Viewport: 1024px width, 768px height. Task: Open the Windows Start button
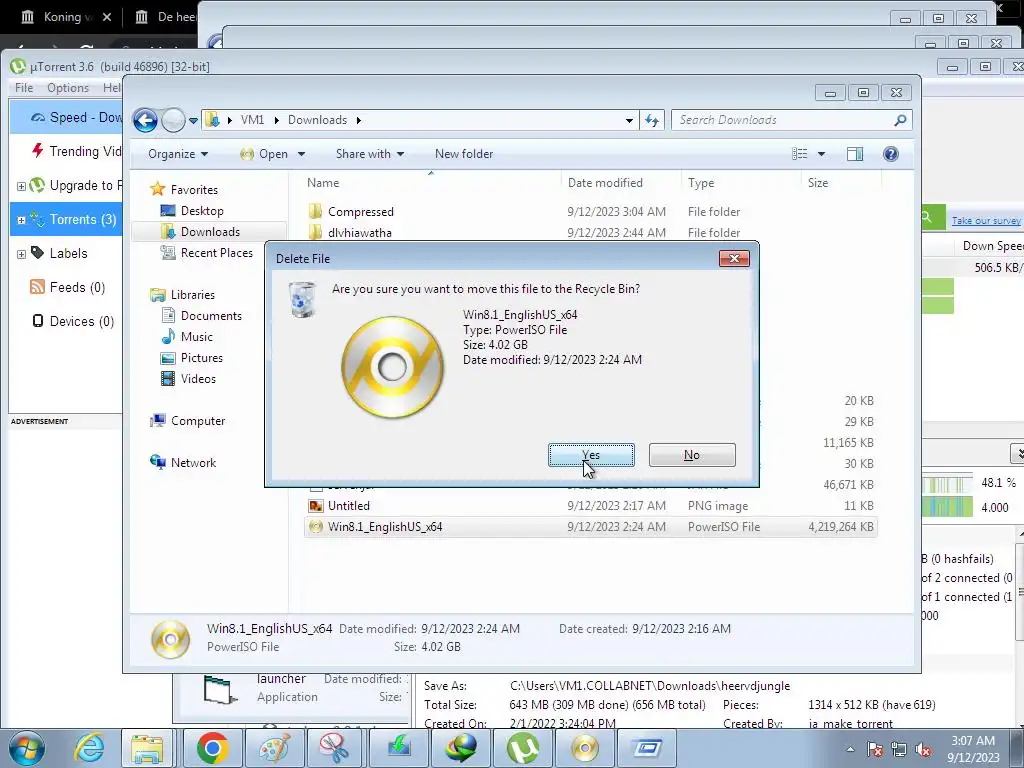(27, 748)
